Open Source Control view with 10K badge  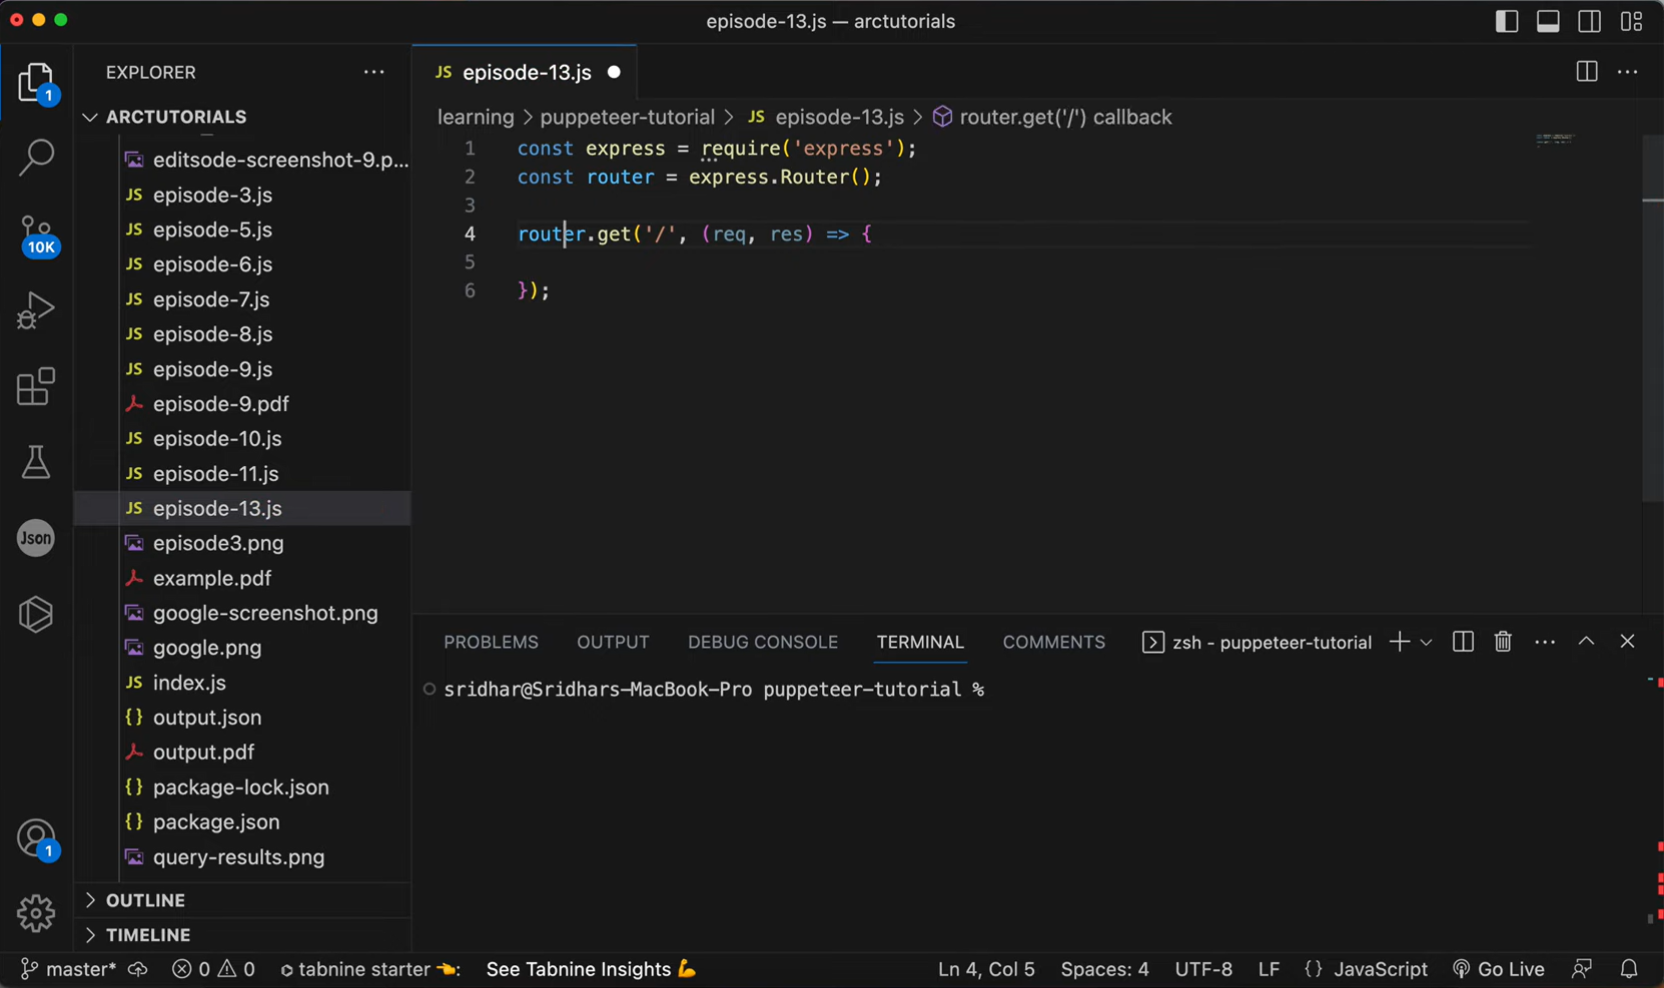coord(36,234)
